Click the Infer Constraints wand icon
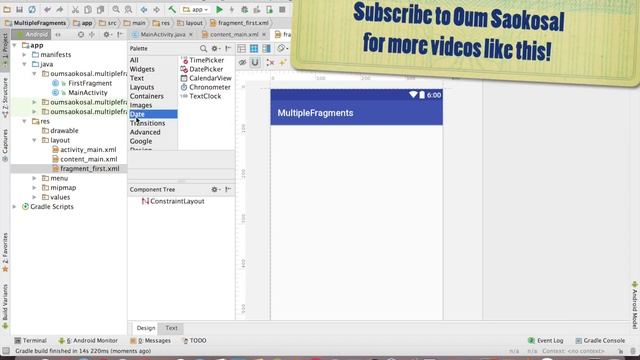 [282, 62]
